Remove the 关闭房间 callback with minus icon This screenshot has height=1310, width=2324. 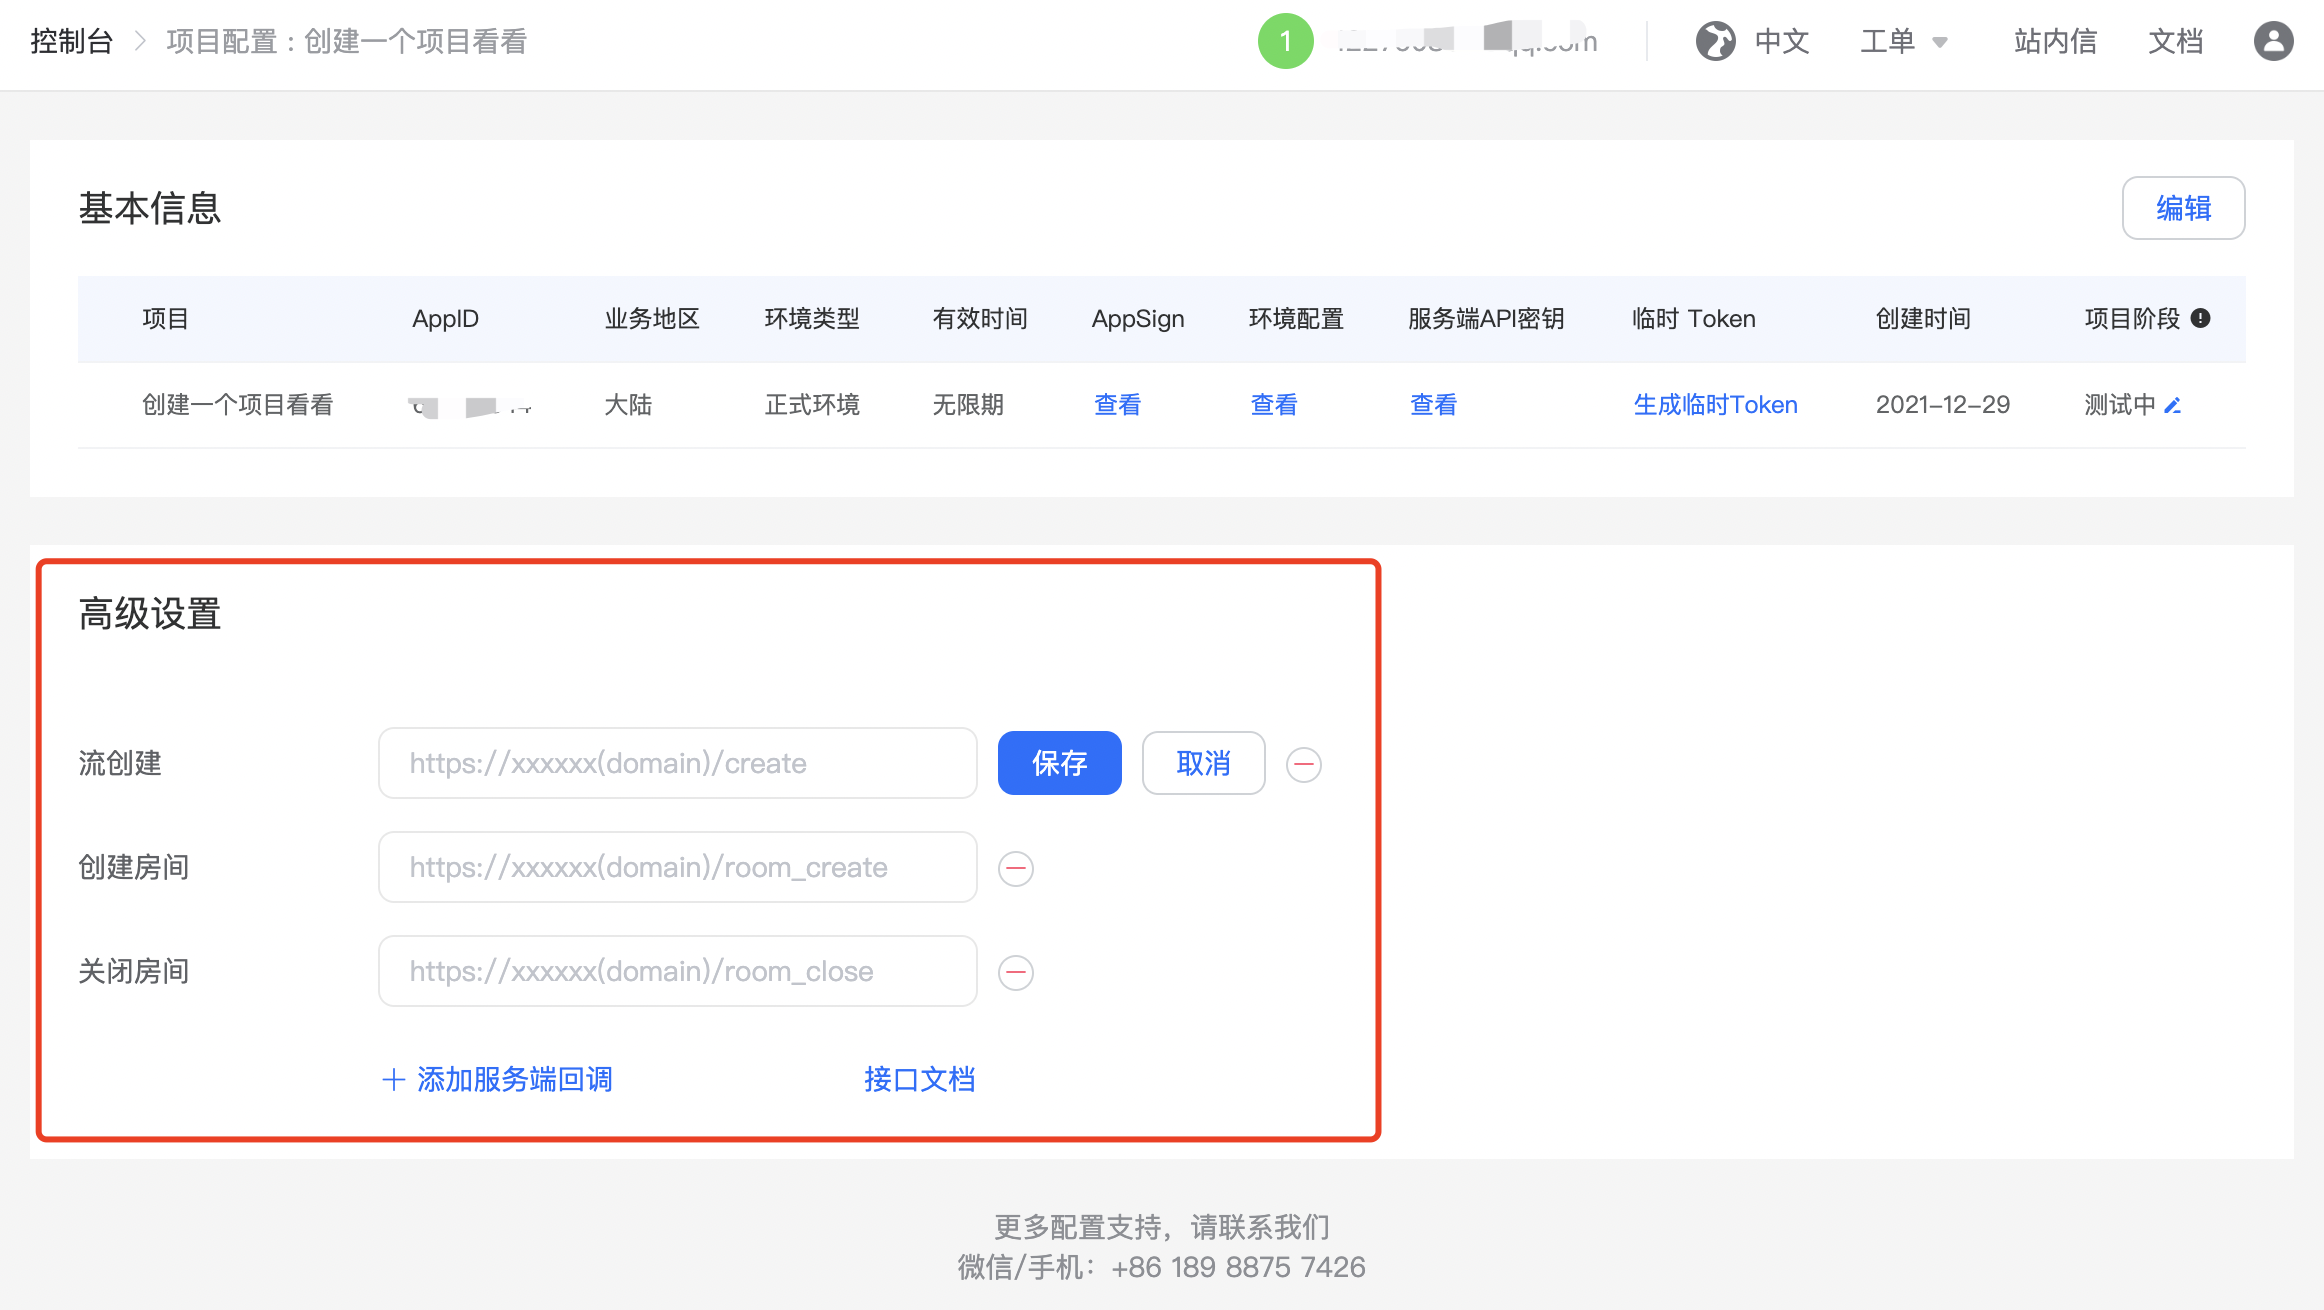click(x=1016, y=972)
